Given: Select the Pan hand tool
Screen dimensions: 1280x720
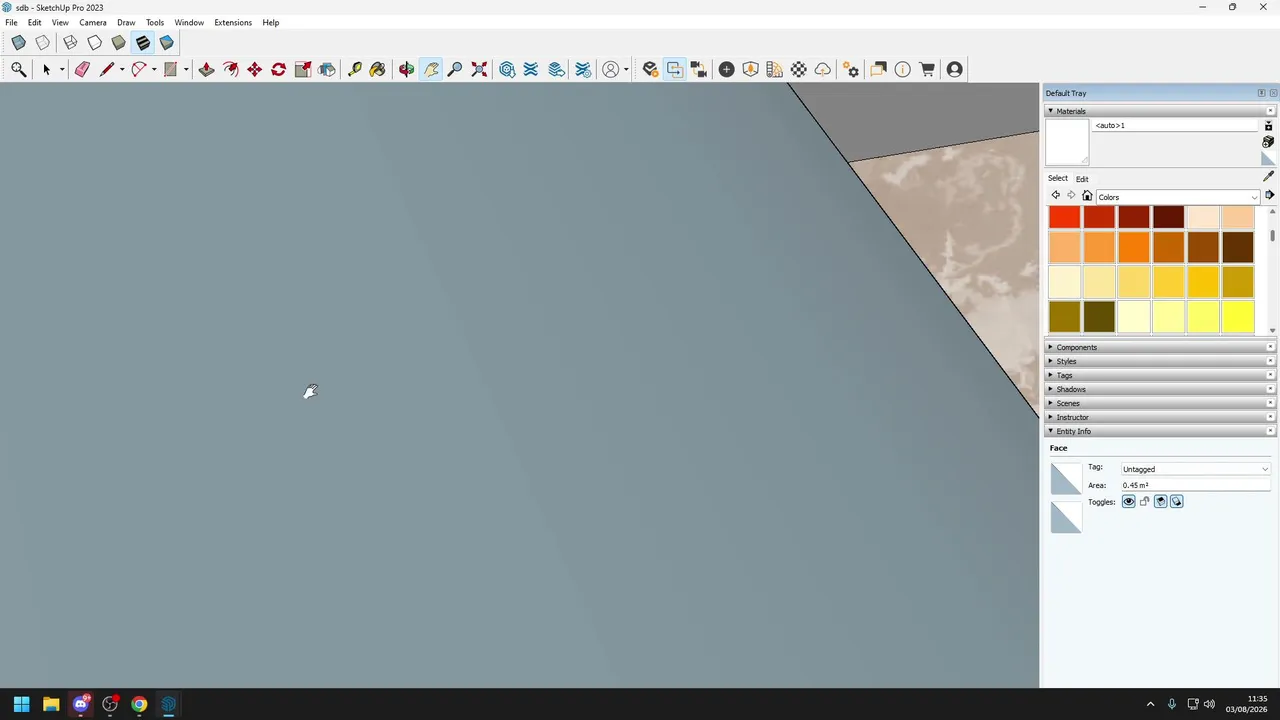Looking at the screenshot, I should 431,69.
